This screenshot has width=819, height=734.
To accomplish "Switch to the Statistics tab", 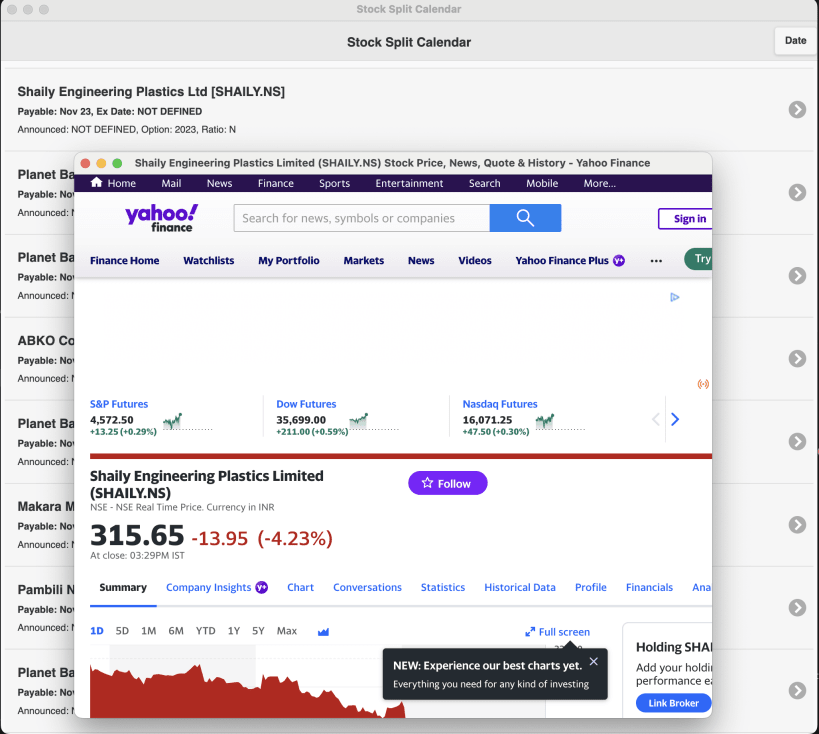I will (443, 588).
